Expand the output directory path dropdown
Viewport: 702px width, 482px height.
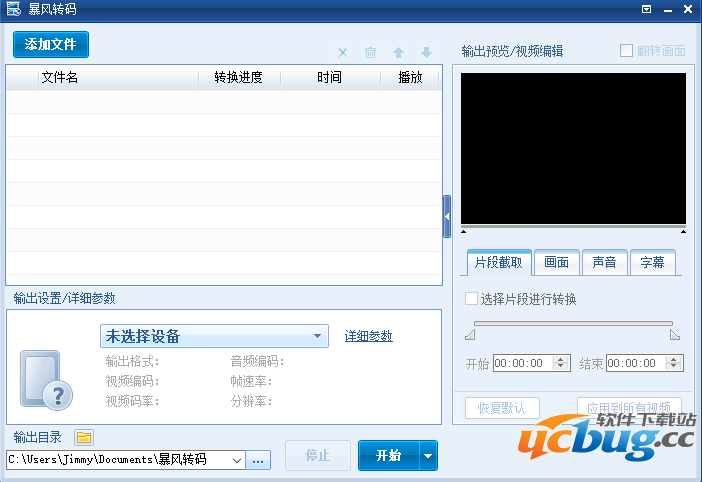(x=237, y=460)
